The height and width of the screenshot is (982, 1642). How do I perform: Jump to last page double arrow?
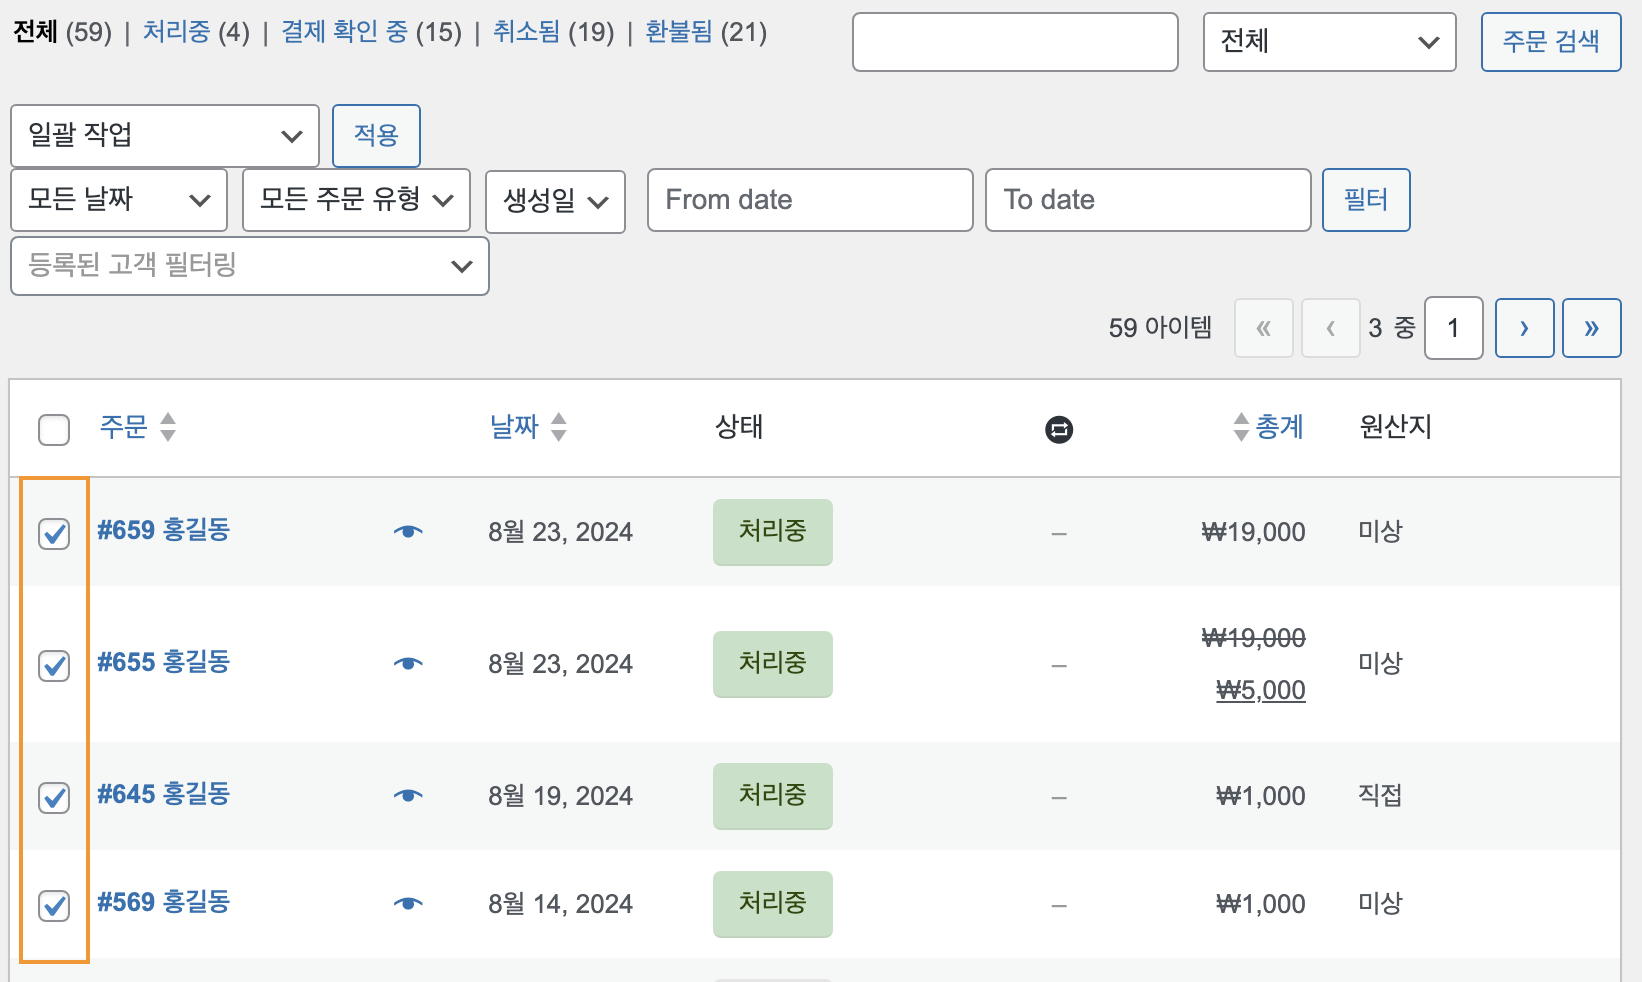click(x=1591, y=328)
